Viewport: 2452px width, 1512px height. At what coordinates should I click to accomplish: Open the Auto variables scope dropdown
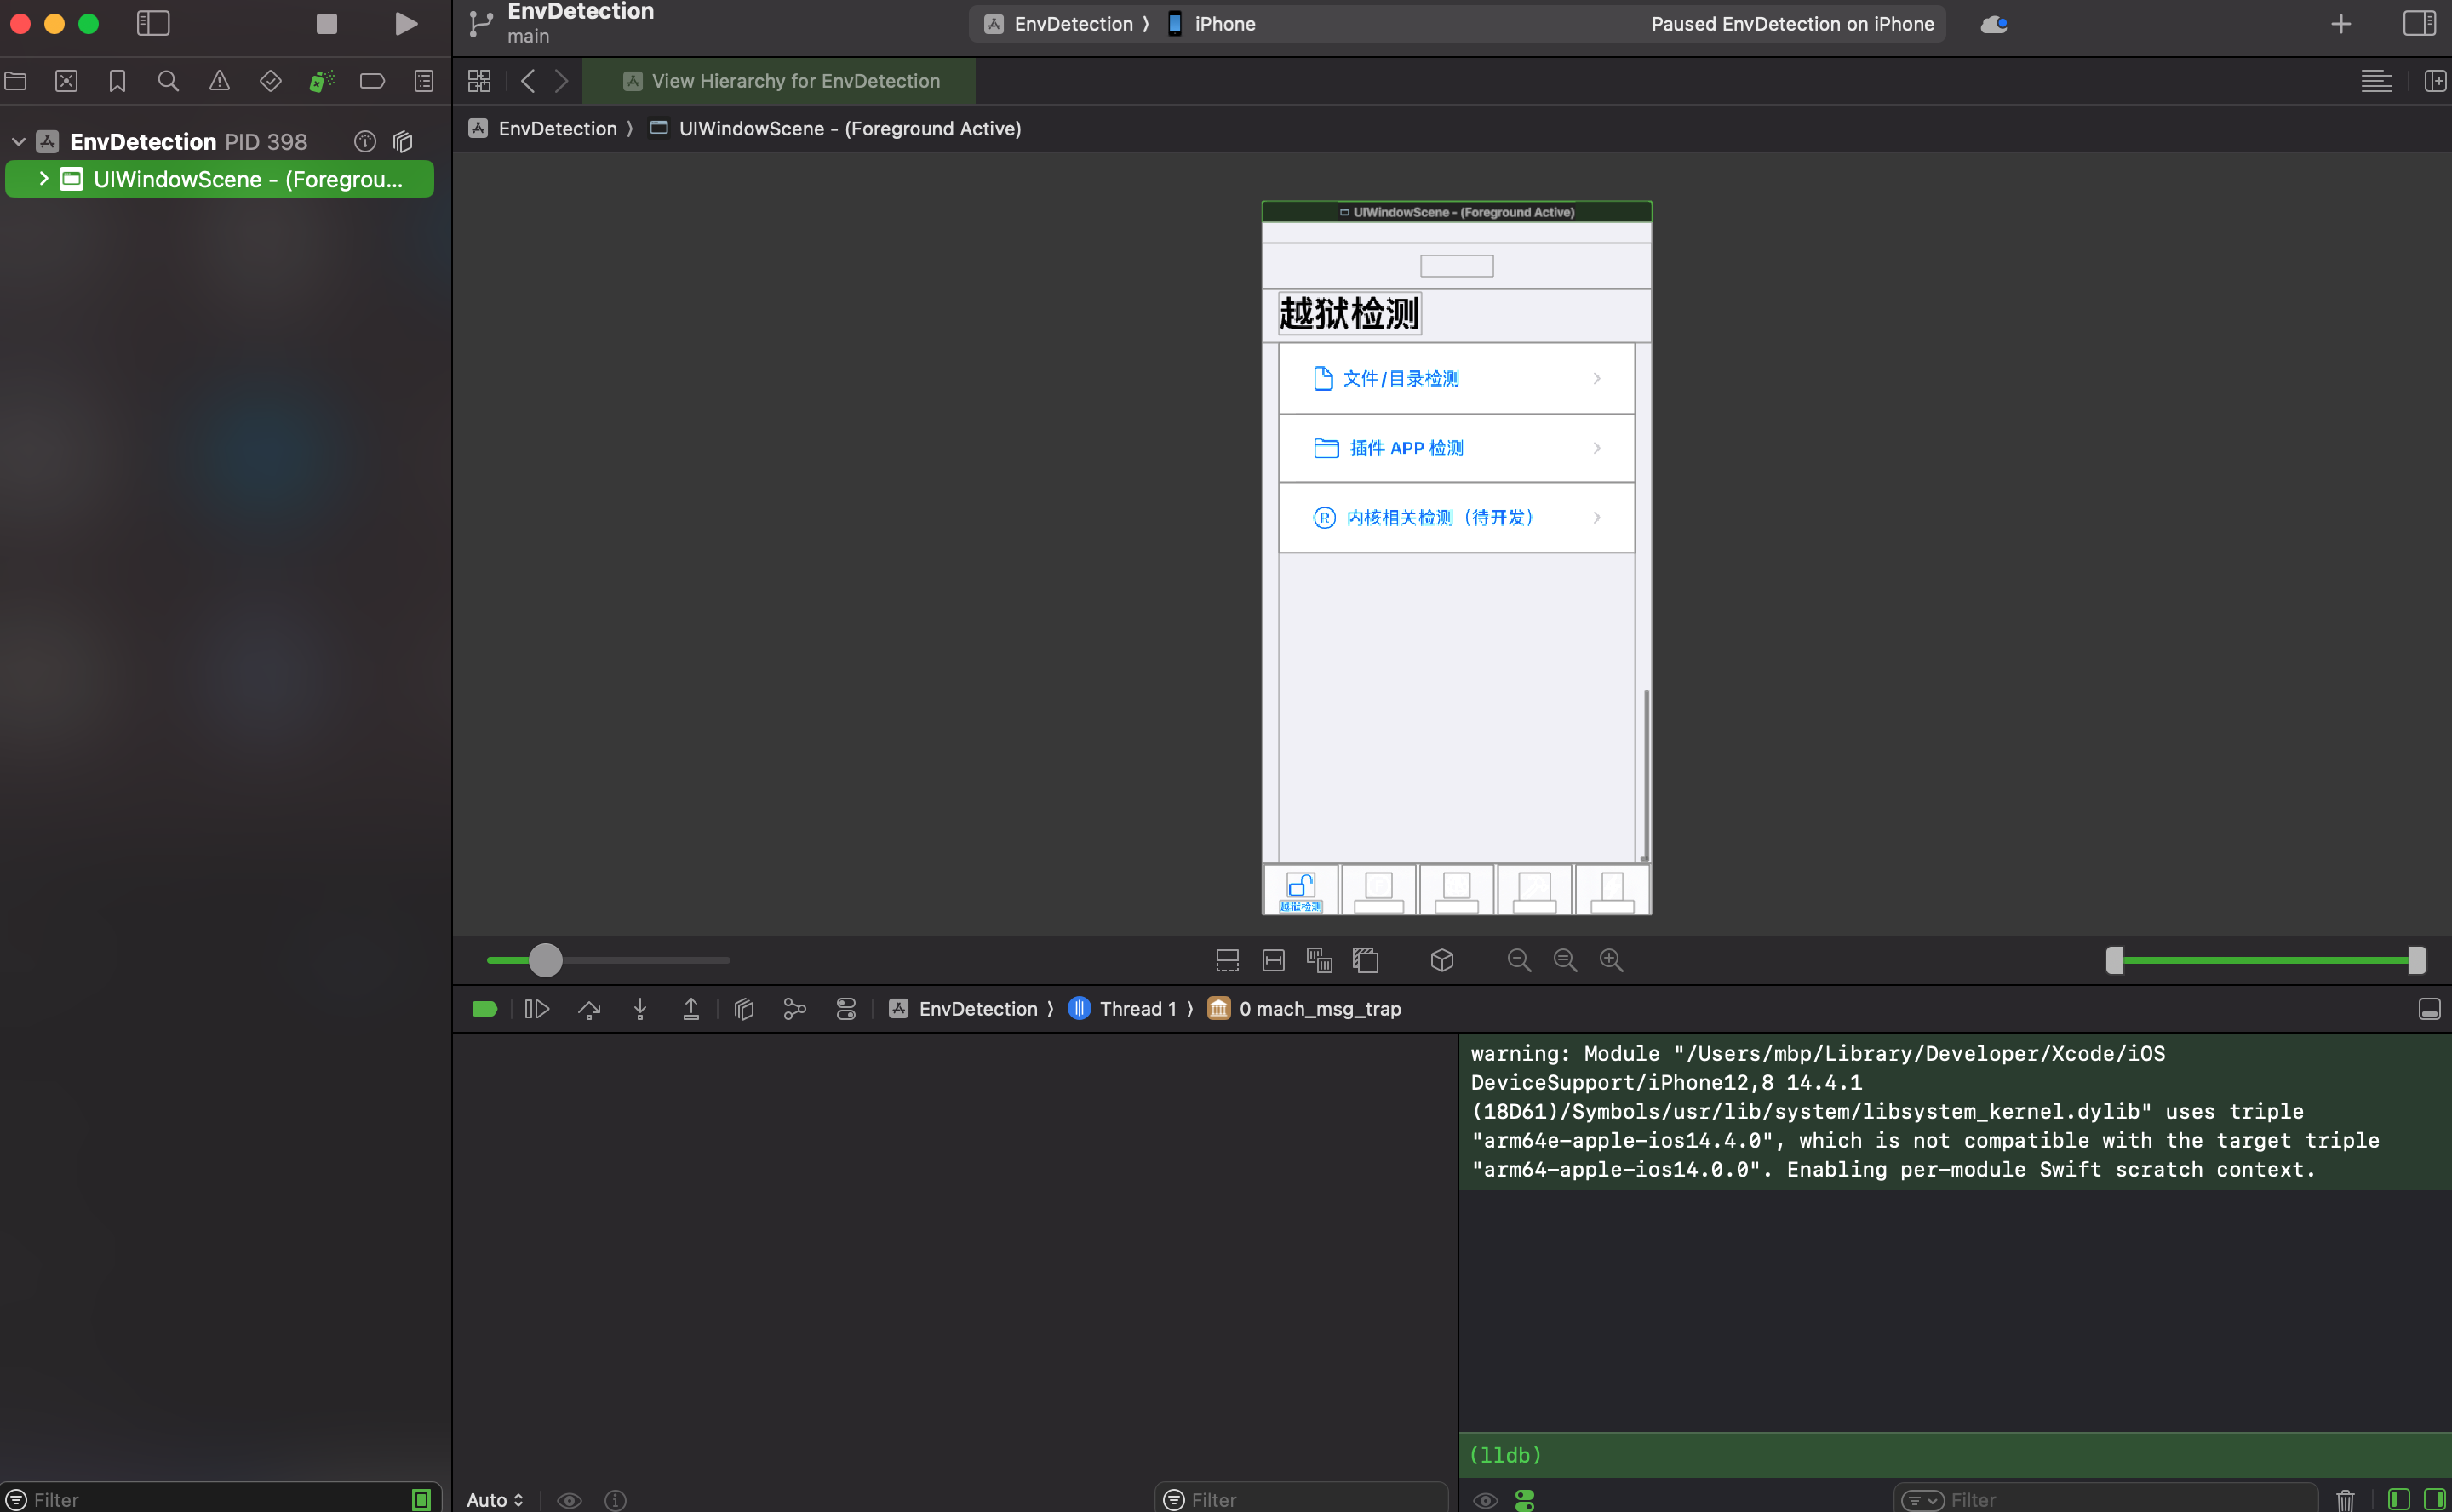tap(495, 1499)
